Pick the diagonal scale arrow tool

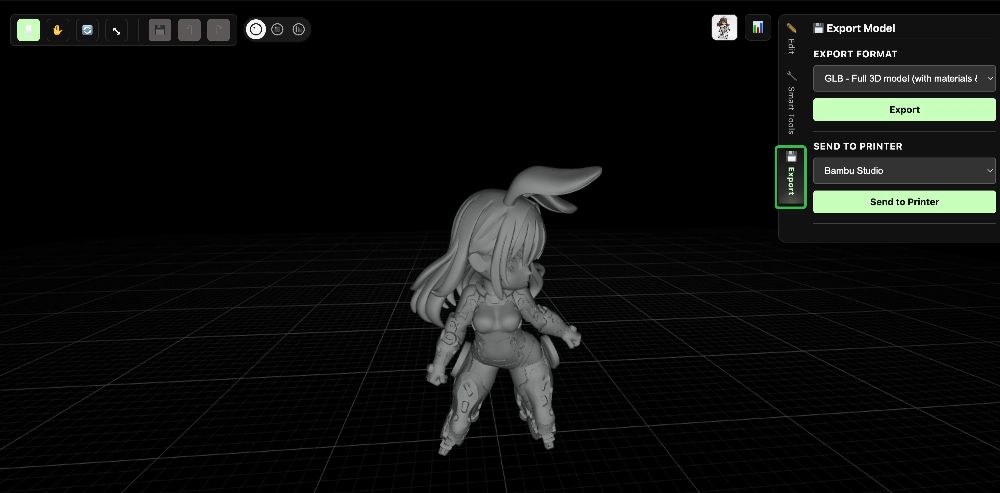116,30
